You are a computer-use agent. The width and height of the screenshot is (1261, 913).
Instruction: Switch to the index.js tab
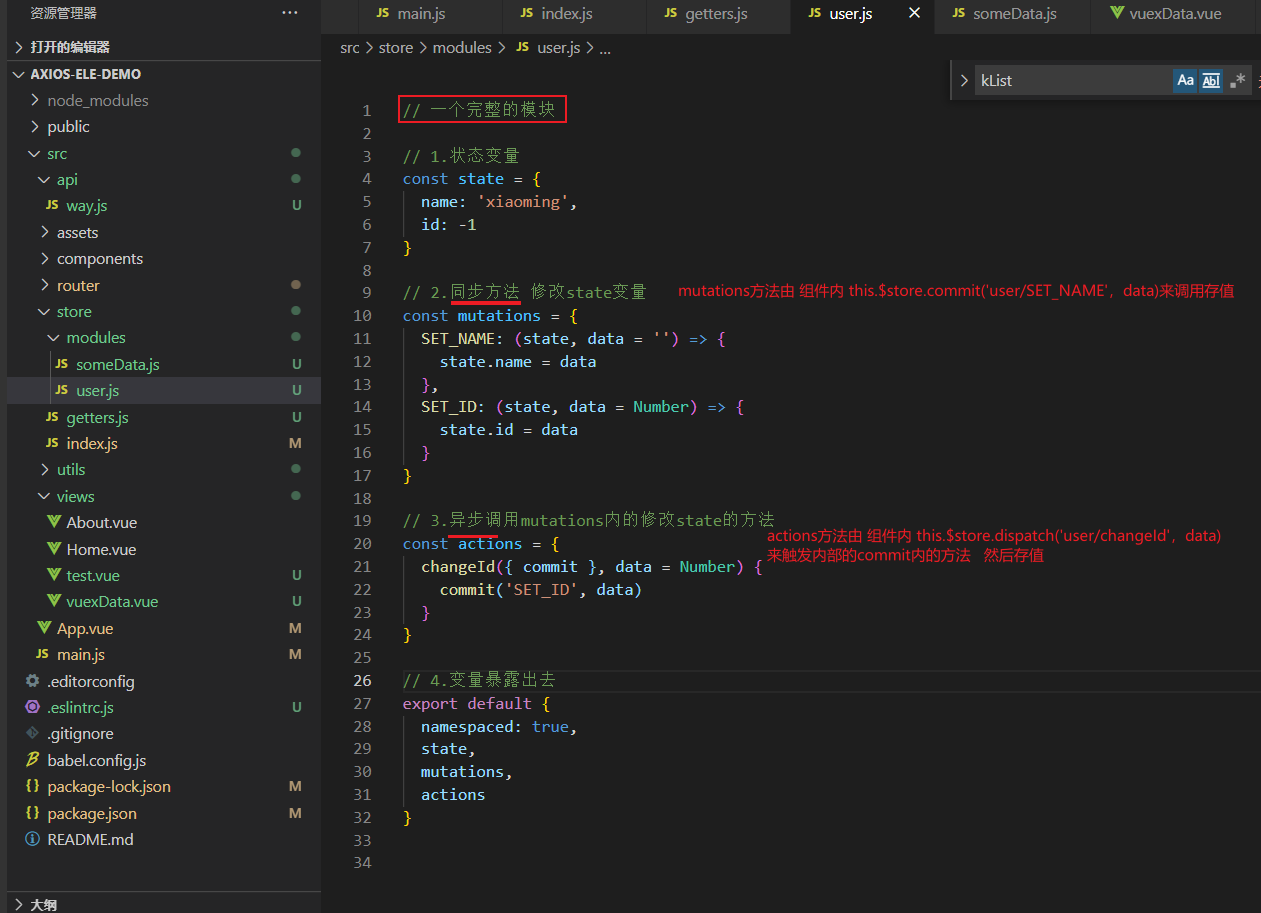(x=556, y=14)
